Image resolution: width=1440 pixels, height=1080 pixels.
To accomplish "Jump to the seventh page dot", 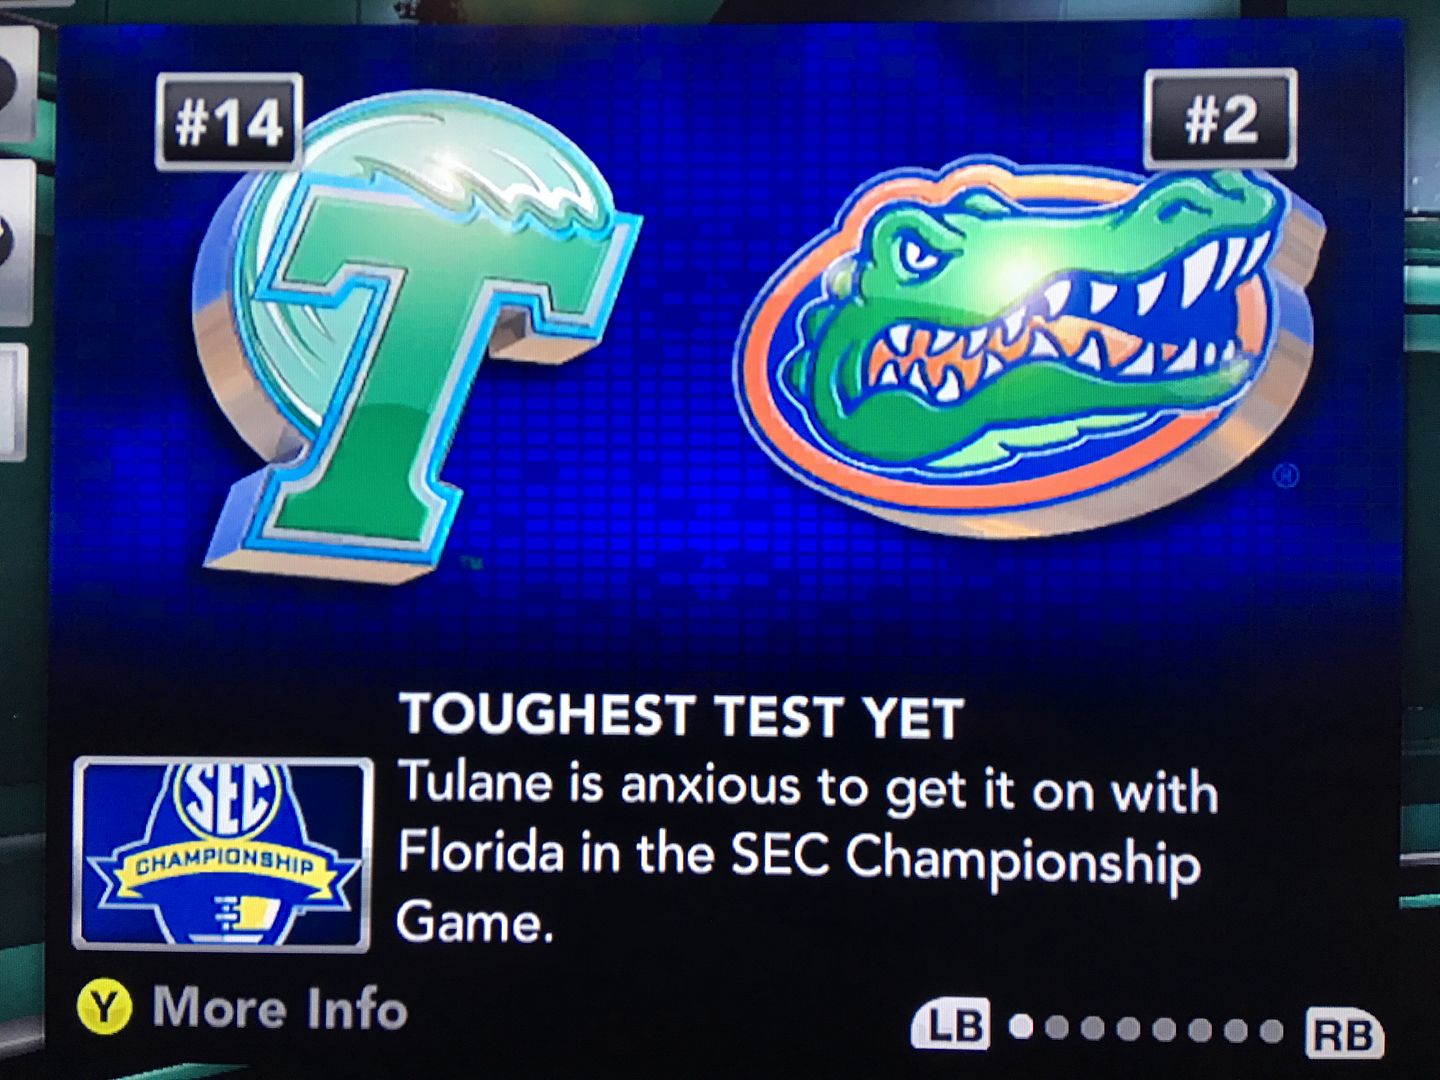I will [x=1236, y=1030].
